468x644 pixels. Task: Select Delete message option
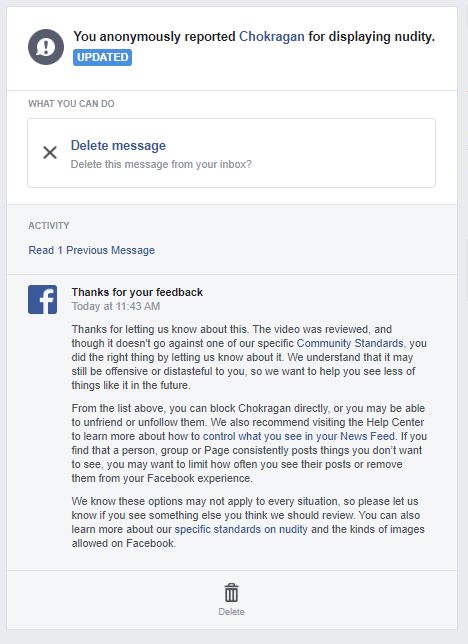tap(118, 145)
